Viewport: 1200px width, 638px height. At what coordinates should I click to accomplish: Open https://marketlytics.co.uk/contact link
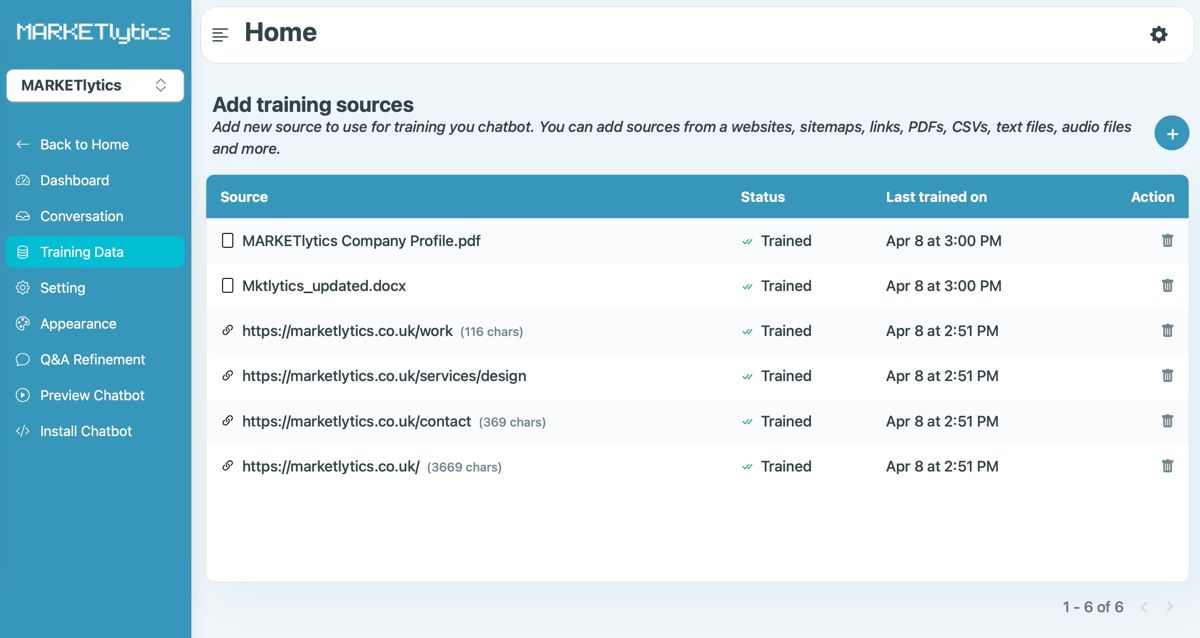coord(356,421)
